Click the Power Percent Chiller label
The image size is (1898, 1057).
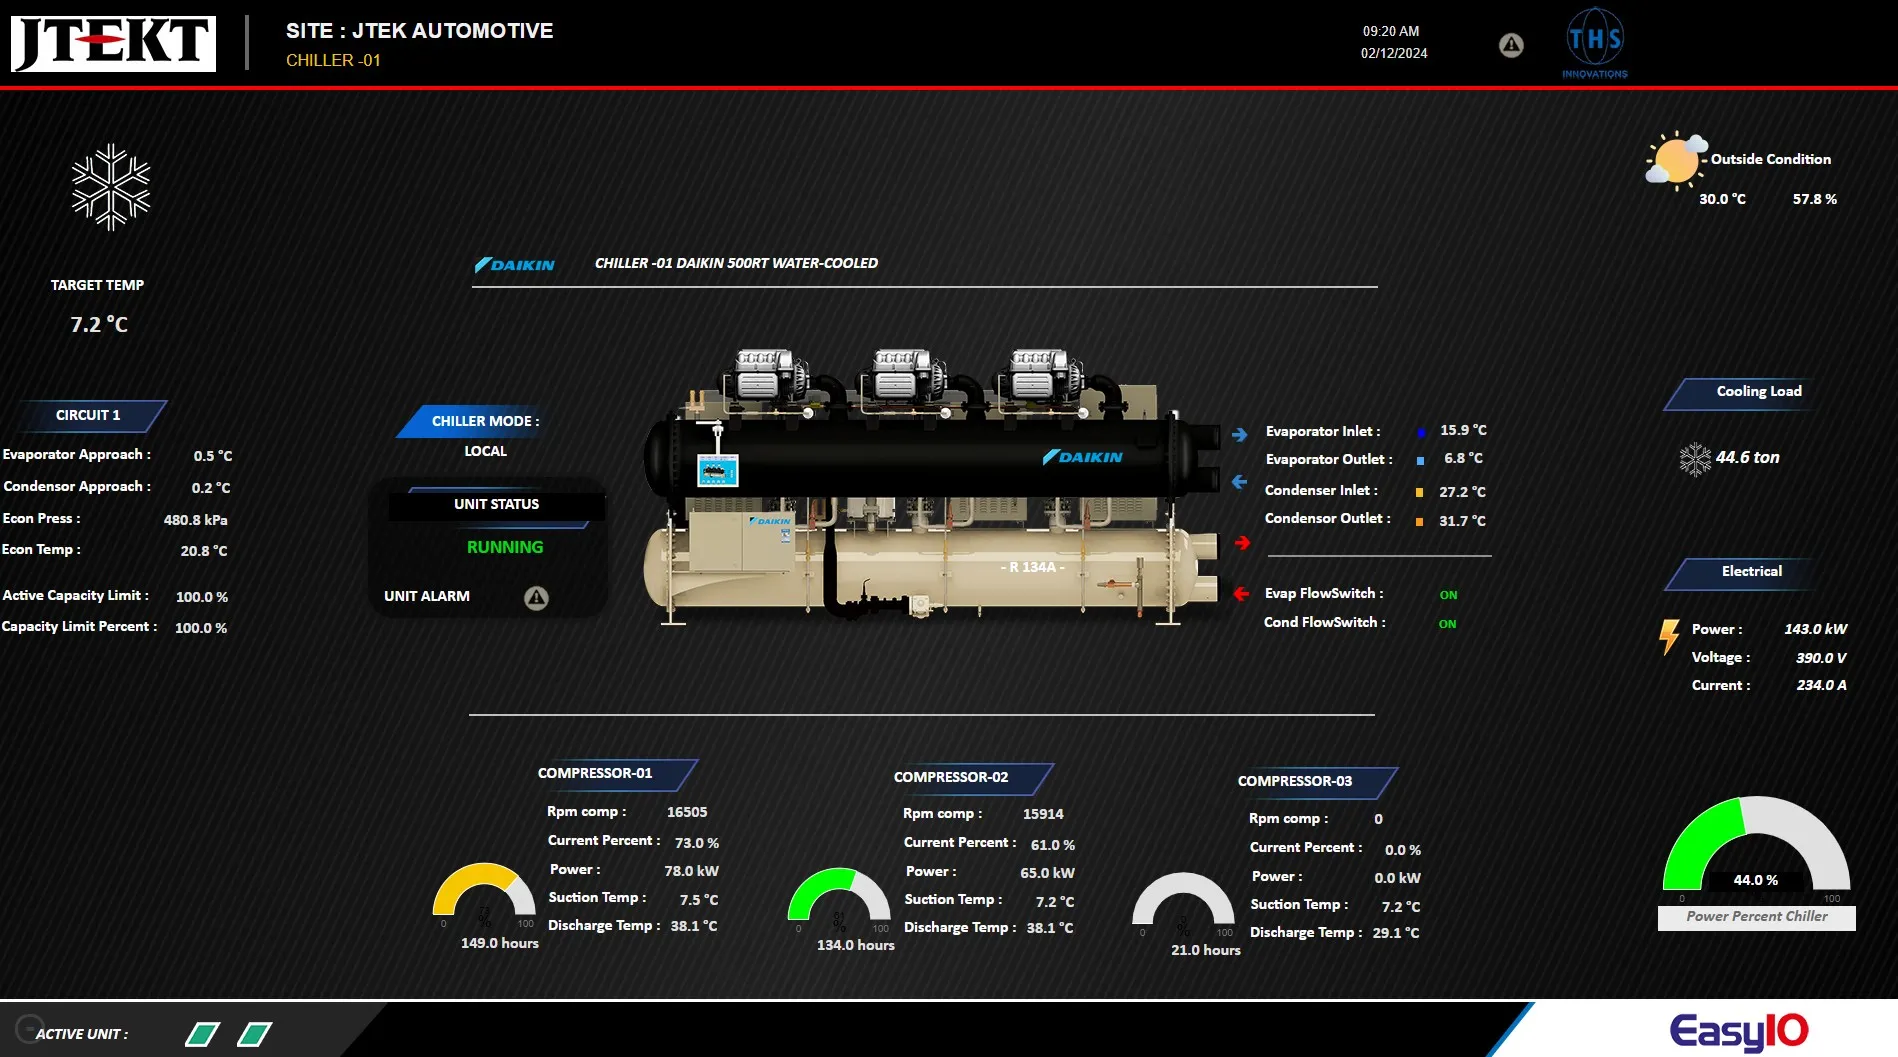point(1756,917)
